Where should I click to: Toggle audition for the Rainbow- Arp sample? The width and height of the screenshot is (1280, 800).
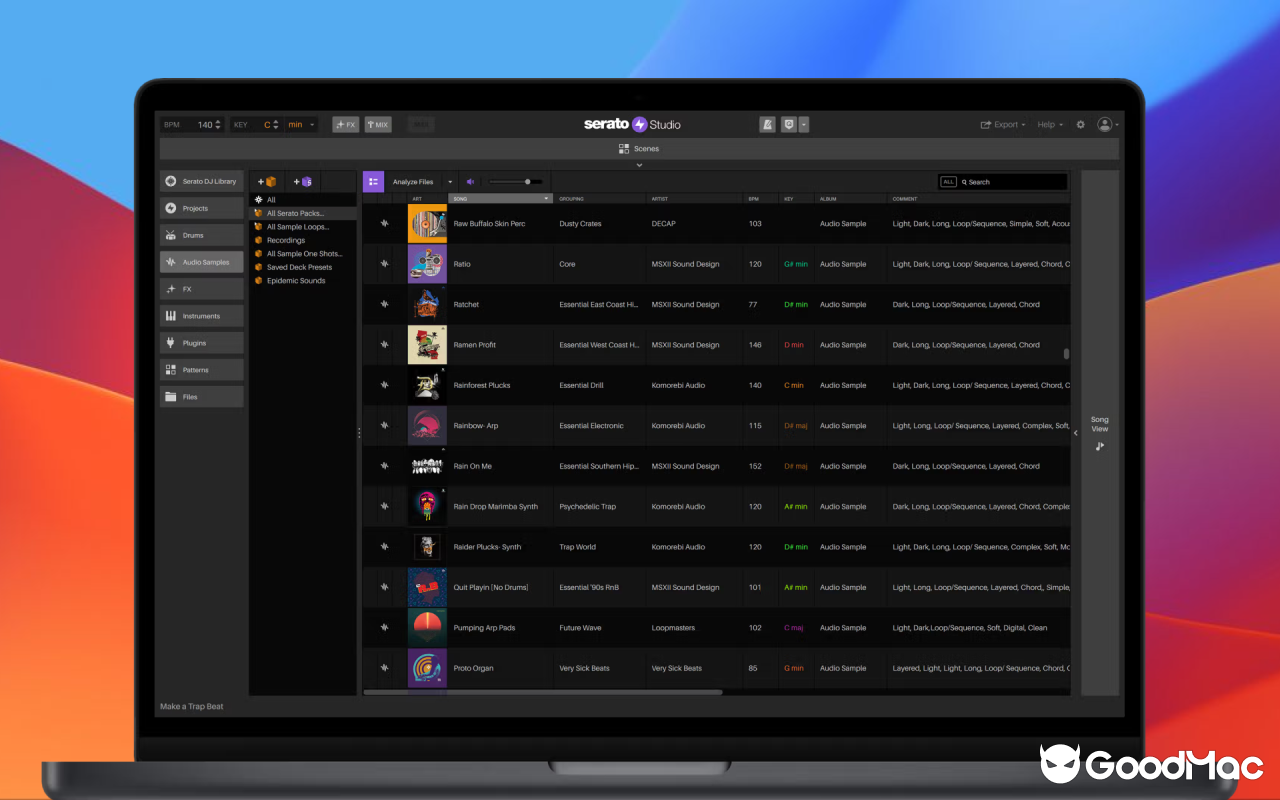click(x=384, y=425)
